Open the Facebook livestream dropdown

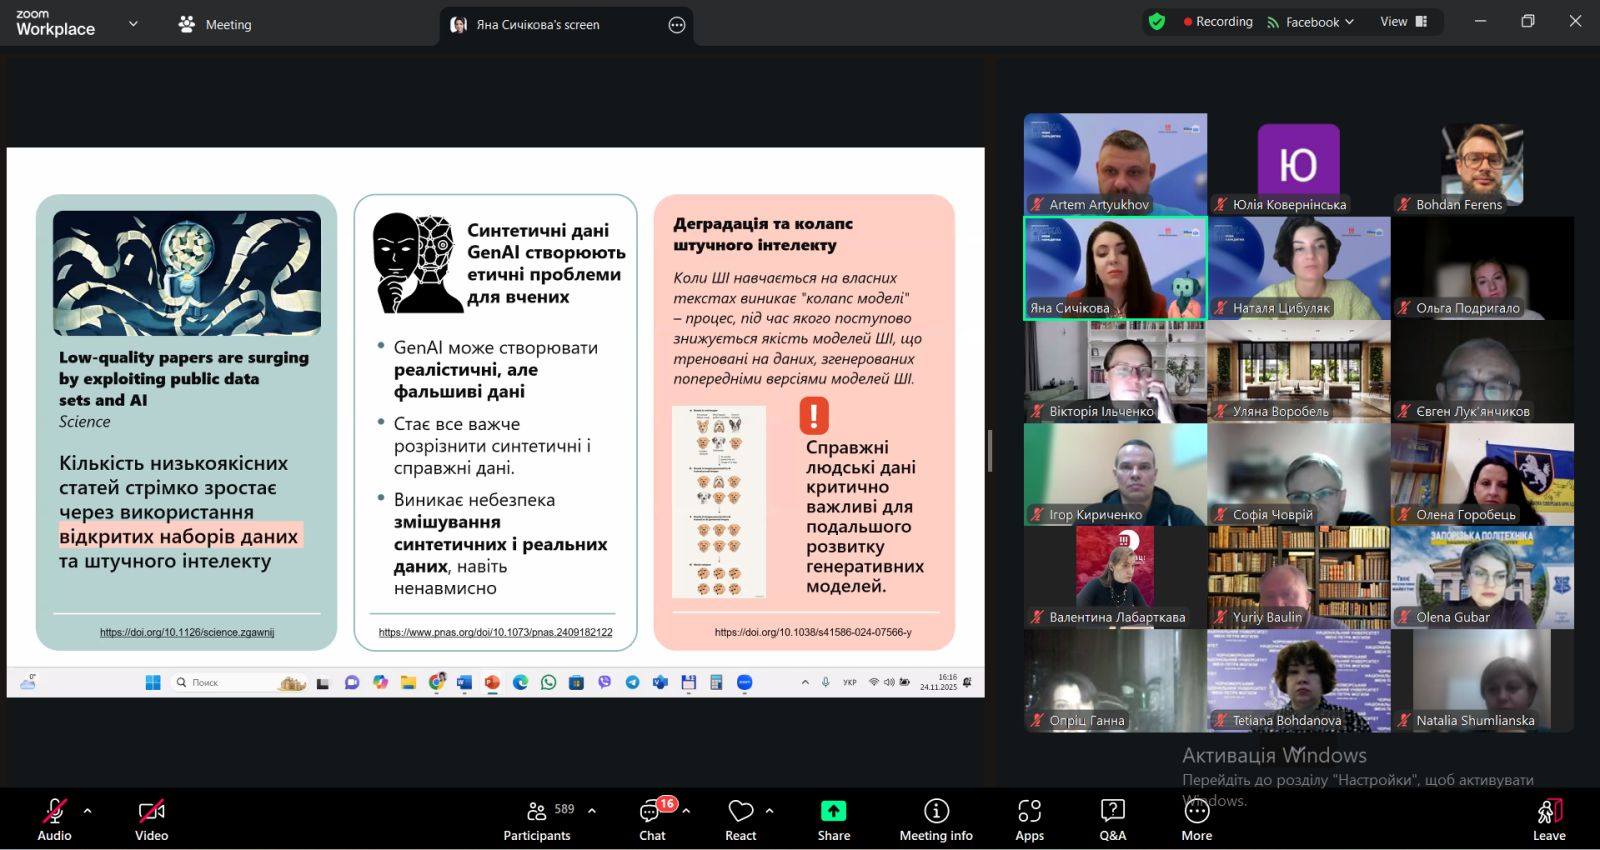[x=1311, y=22]
